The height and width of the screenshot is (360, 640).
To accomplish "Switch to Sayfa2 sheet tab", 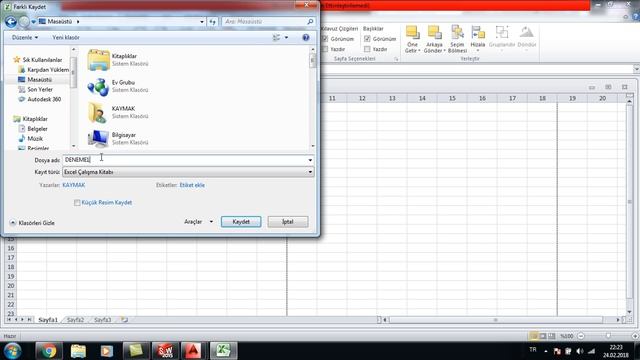I will click(75, 320).
